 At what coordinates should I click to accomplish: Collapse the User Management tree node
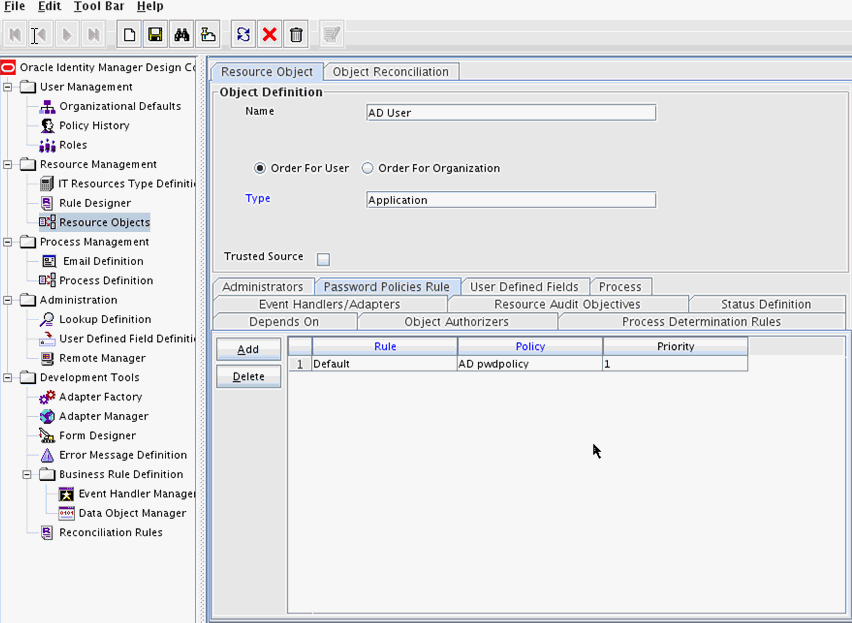[9, 87]
